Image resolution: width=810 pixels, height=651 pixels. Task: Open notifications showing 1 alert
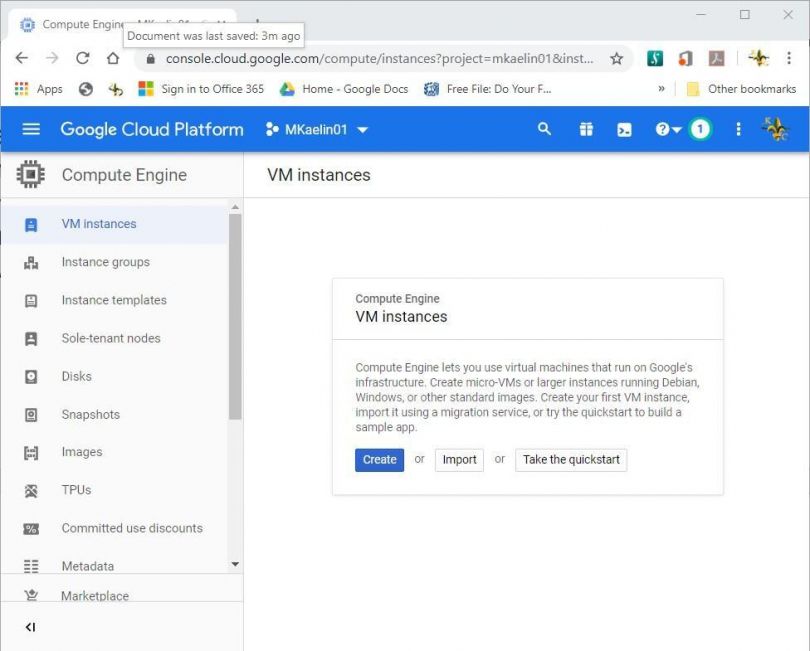(700, 129)
